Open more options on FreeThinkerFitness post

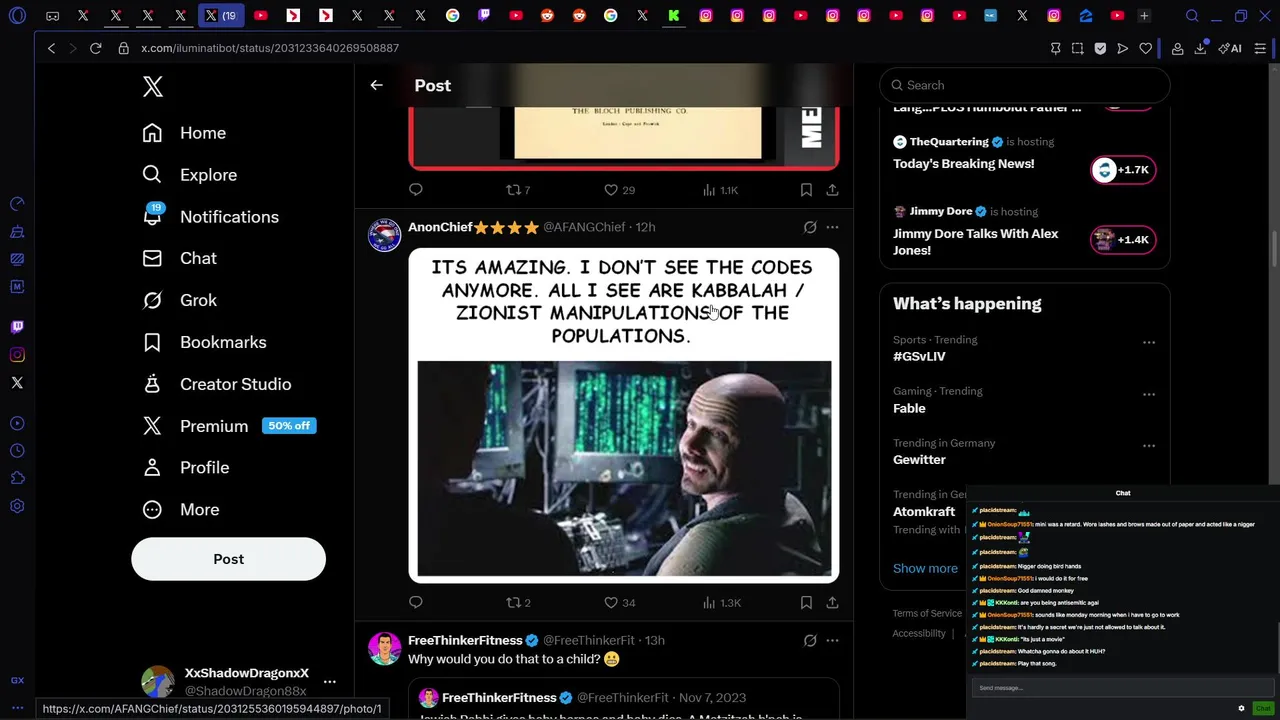pos(832,640)
